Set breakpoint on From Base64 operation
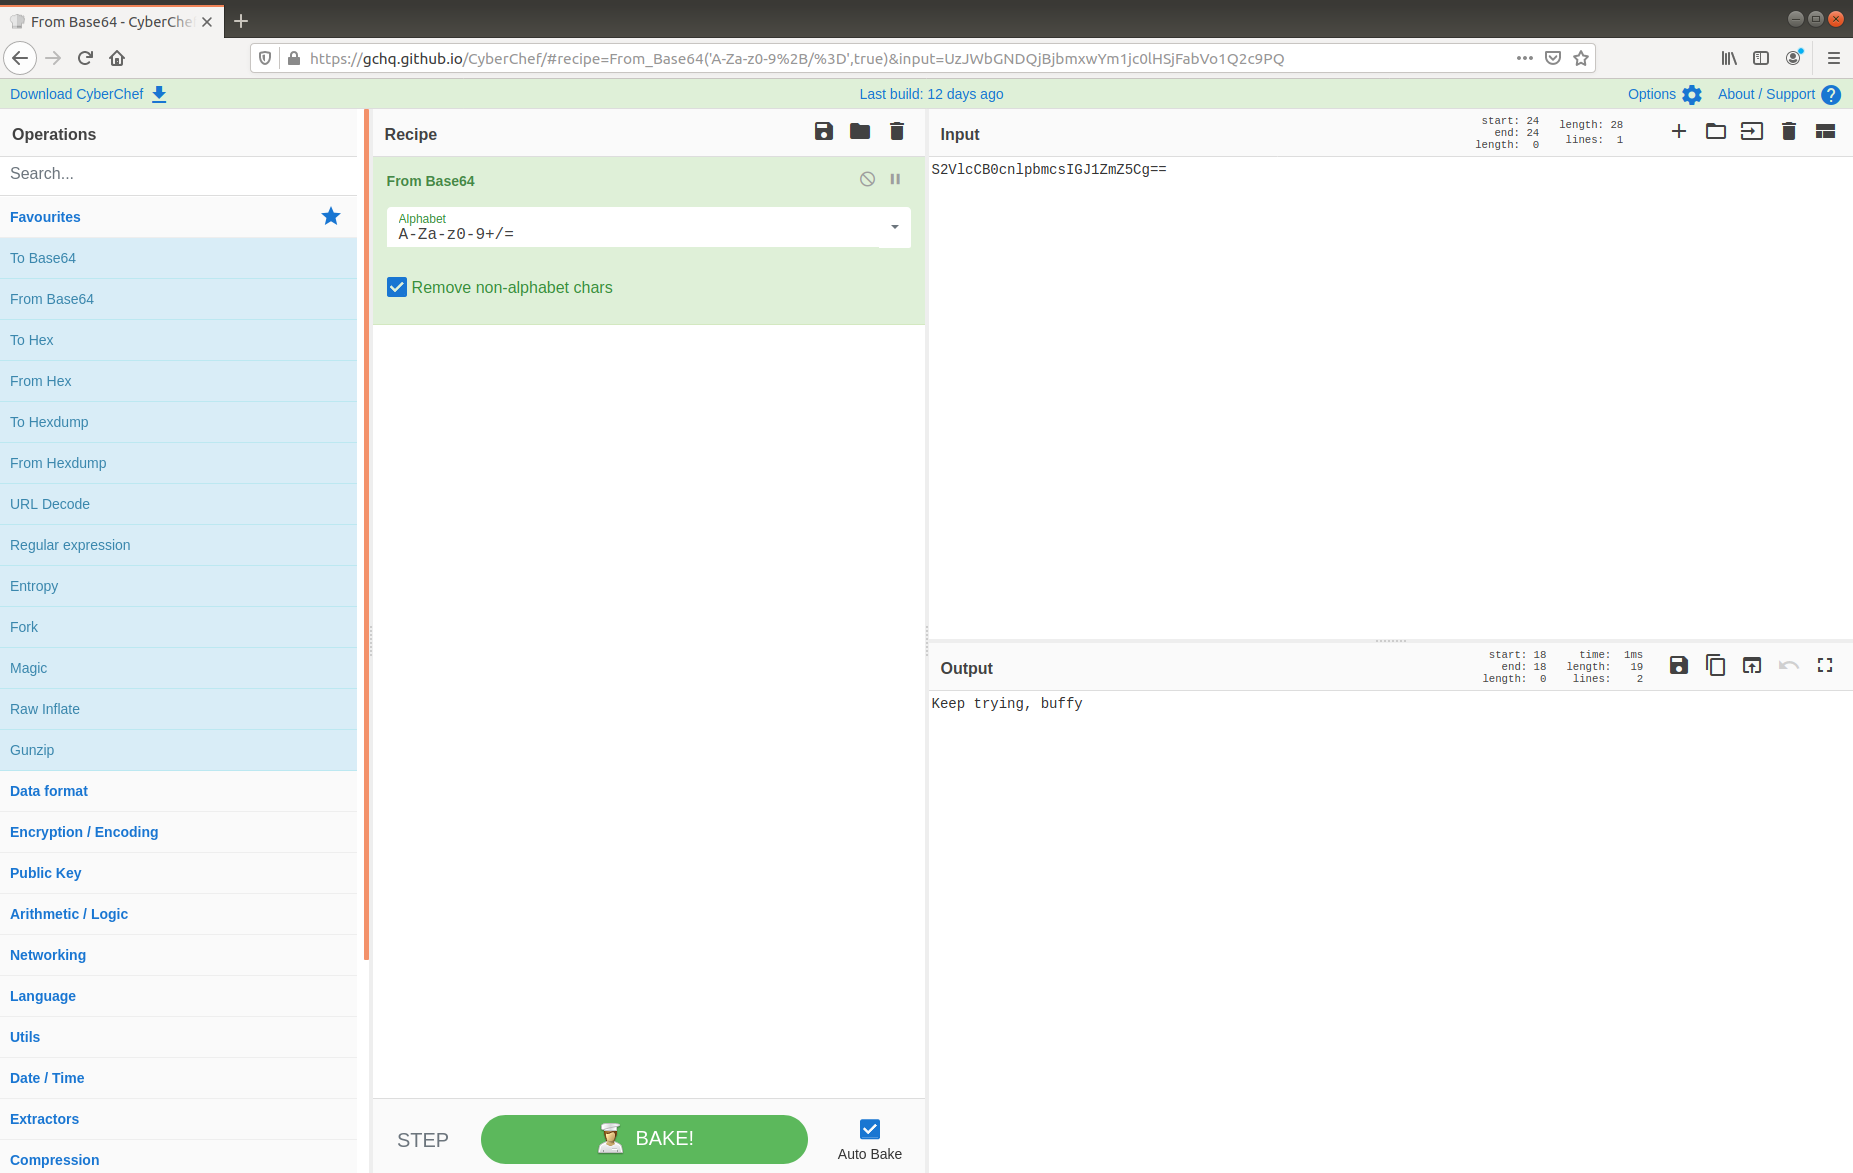Image resolution: width=1853 pixels, height=1173 pixels. (x=895, y=180)
